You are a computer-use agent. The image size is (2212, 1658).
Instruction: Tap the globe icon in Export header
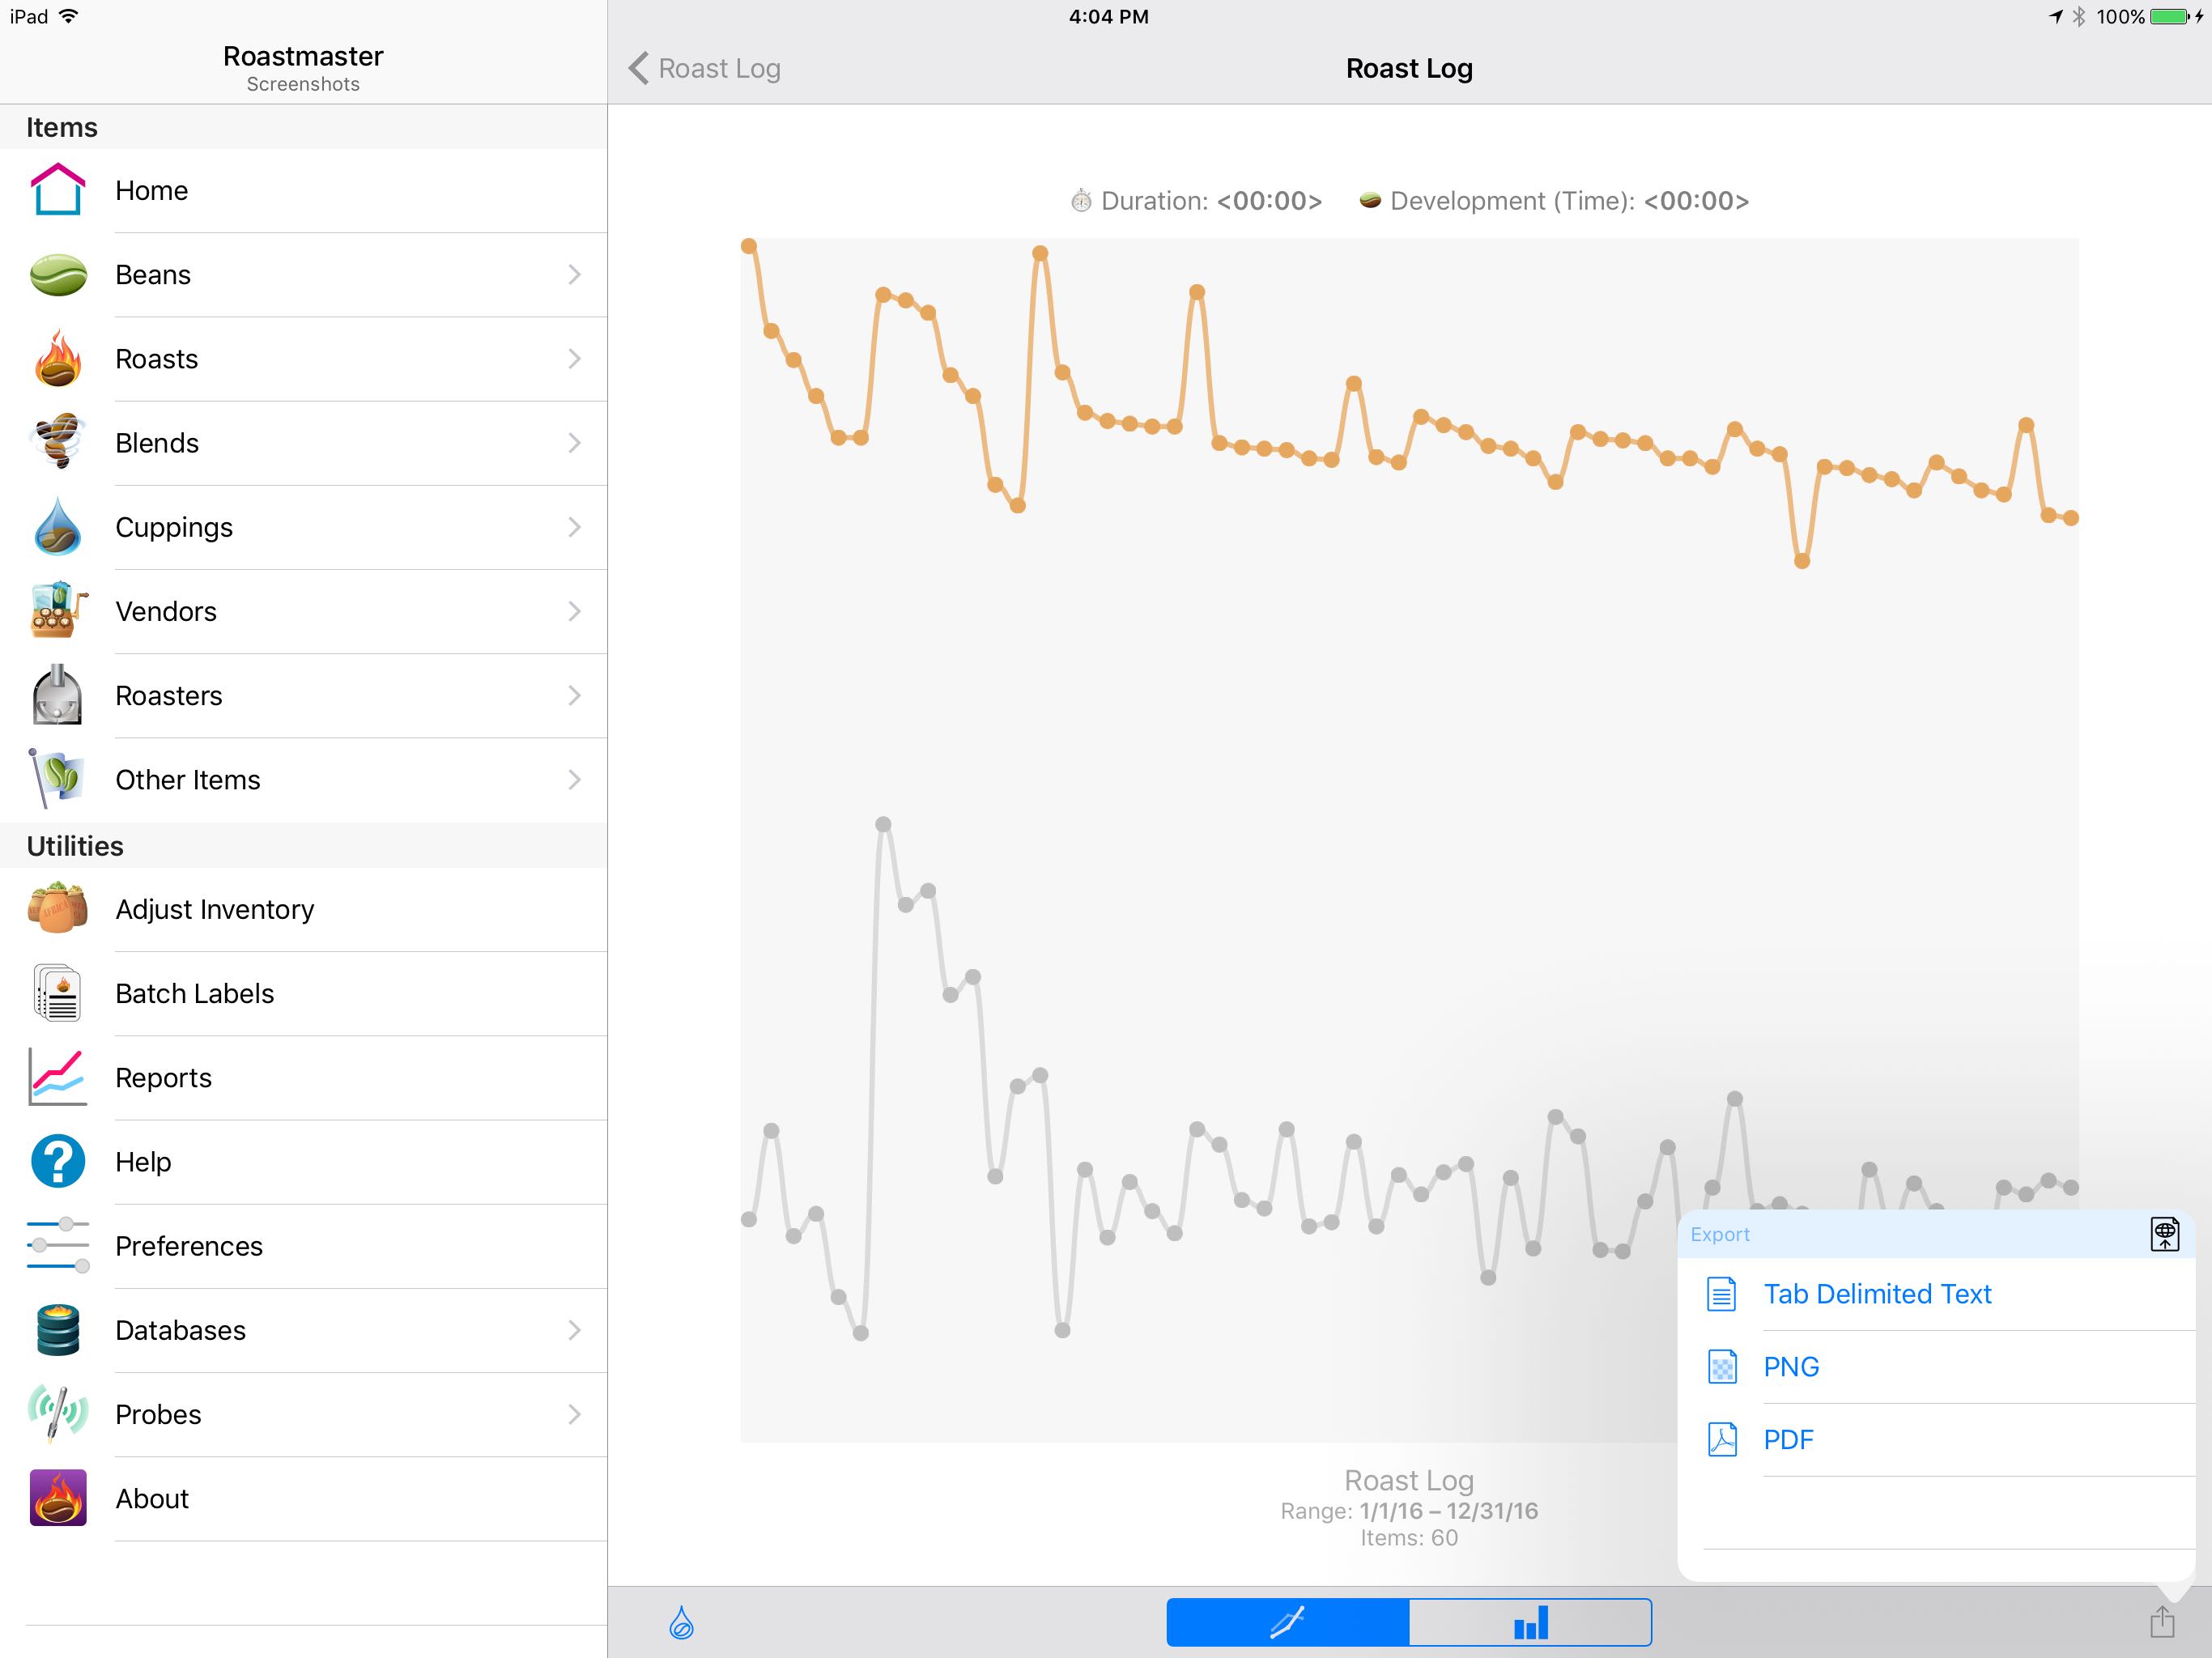2164,1234
